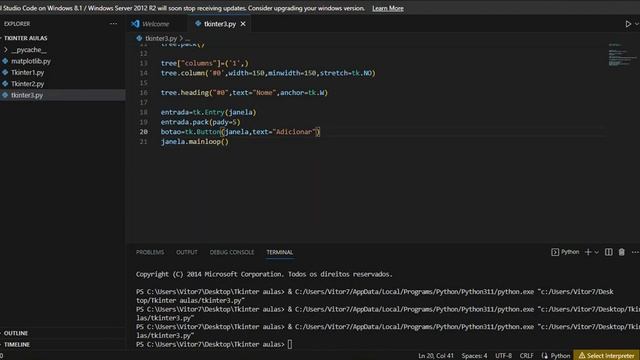
Task: Click the tree.column code line
Action: coord(268,73)
